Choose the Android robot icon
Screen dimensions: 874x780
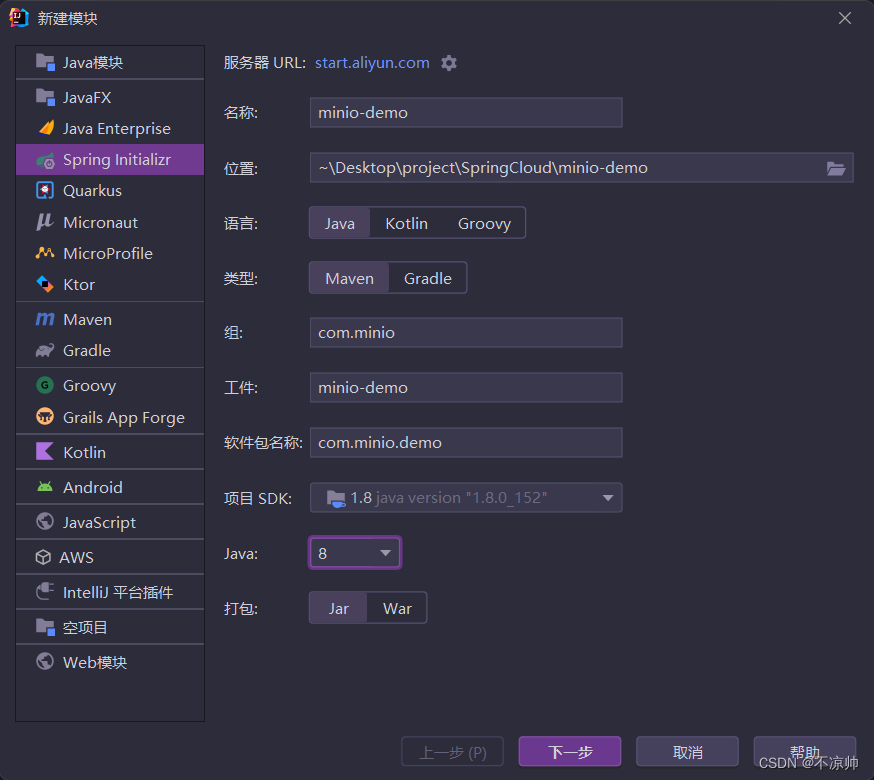45,487
